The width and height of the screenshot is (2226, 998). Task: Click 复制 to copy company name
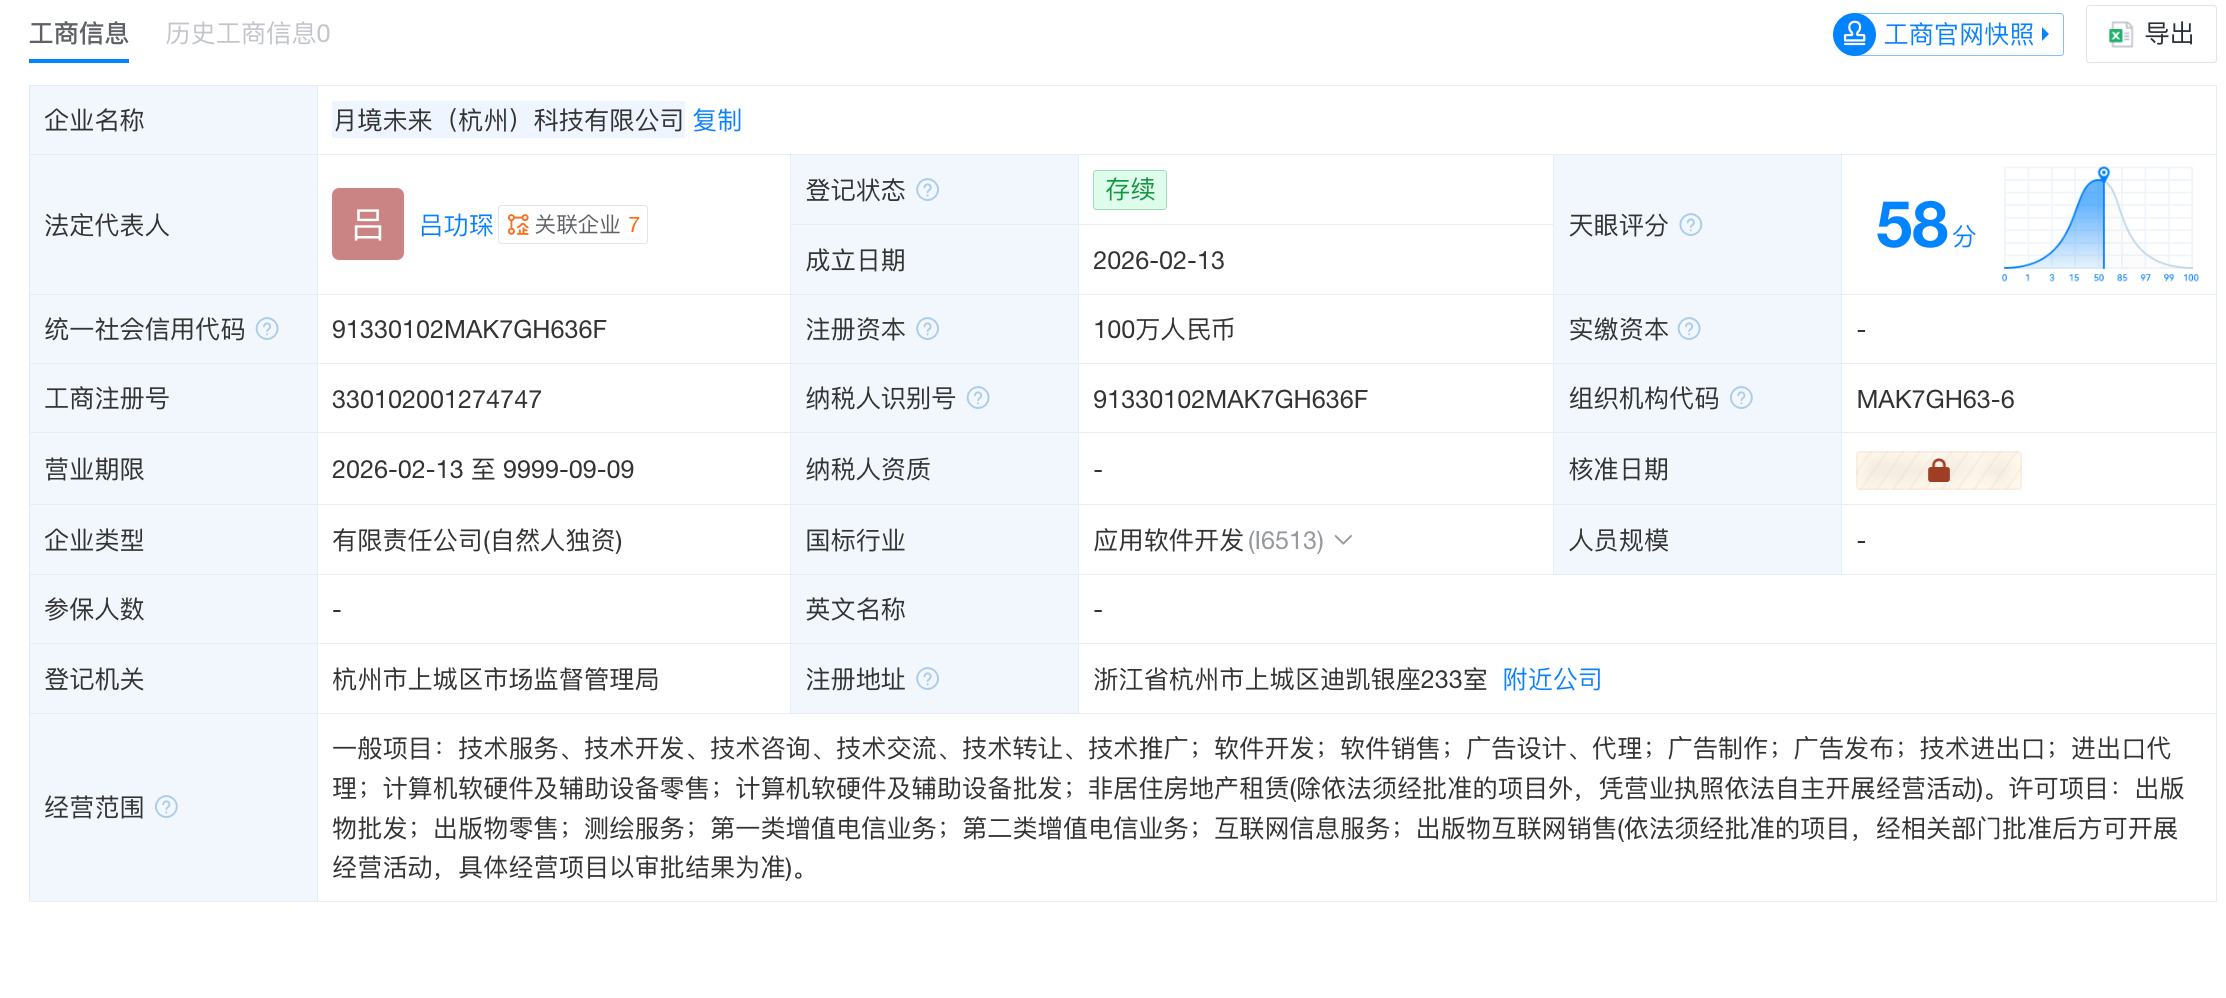tap(717, 120)
